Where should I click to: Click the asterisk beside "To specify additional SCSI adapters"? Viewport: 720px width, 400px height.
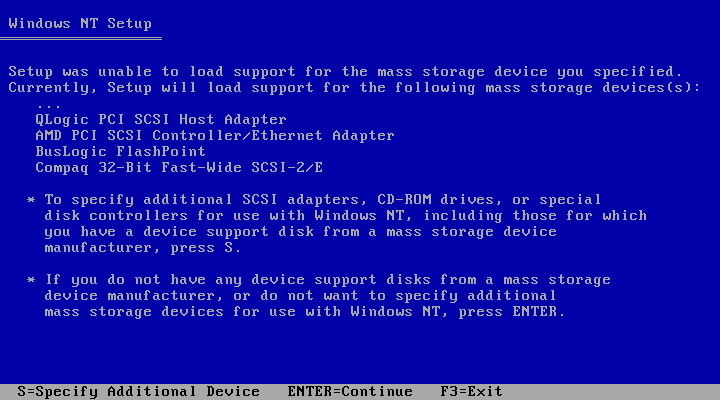31,200
